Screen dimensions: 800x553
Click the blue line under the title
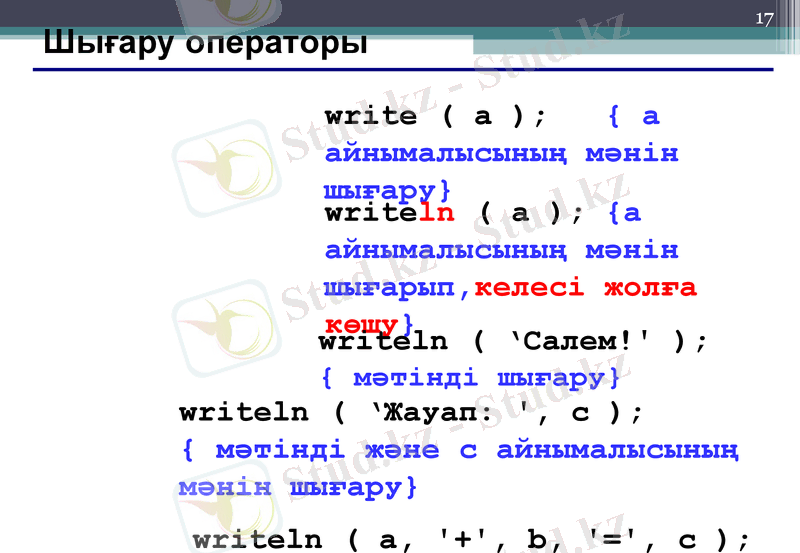tap(400, 70)
